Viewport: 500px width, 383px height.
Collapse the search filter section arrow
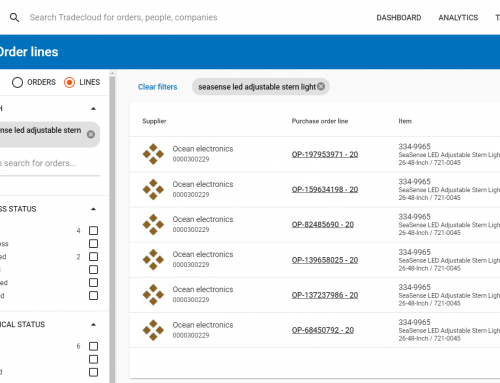(93, 109)
